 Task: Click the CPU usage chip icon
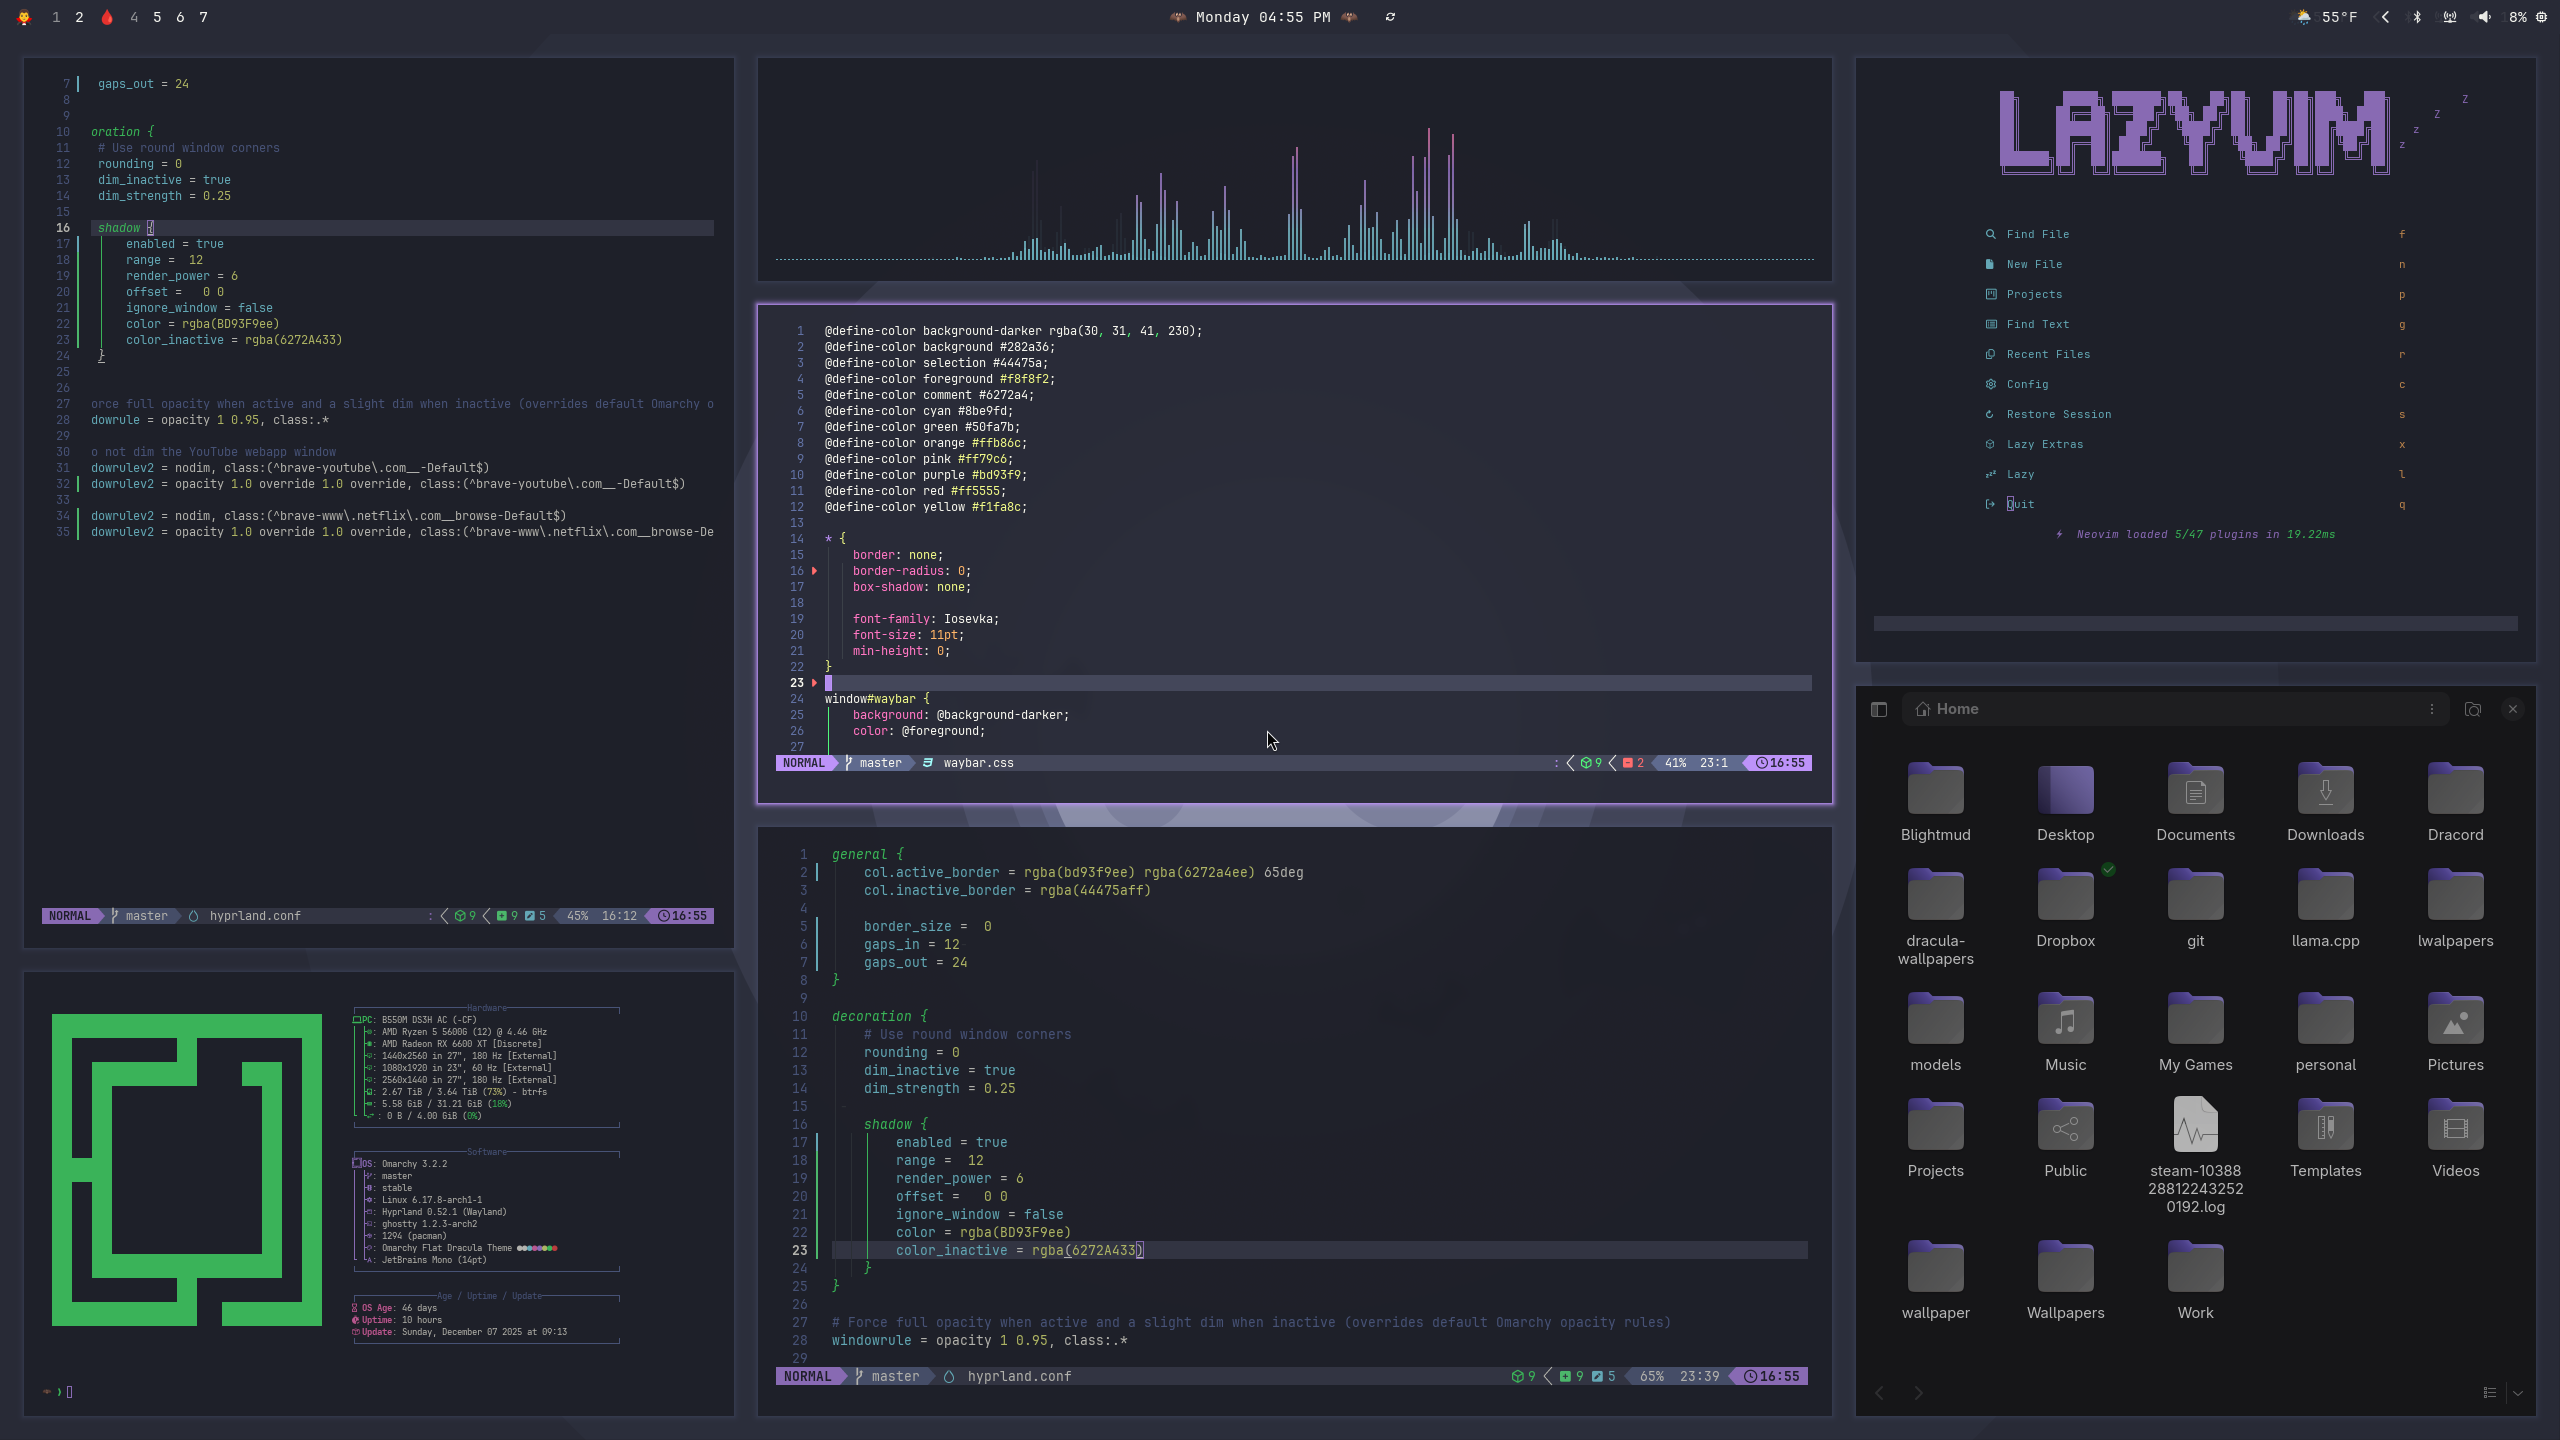(2541, 17)
